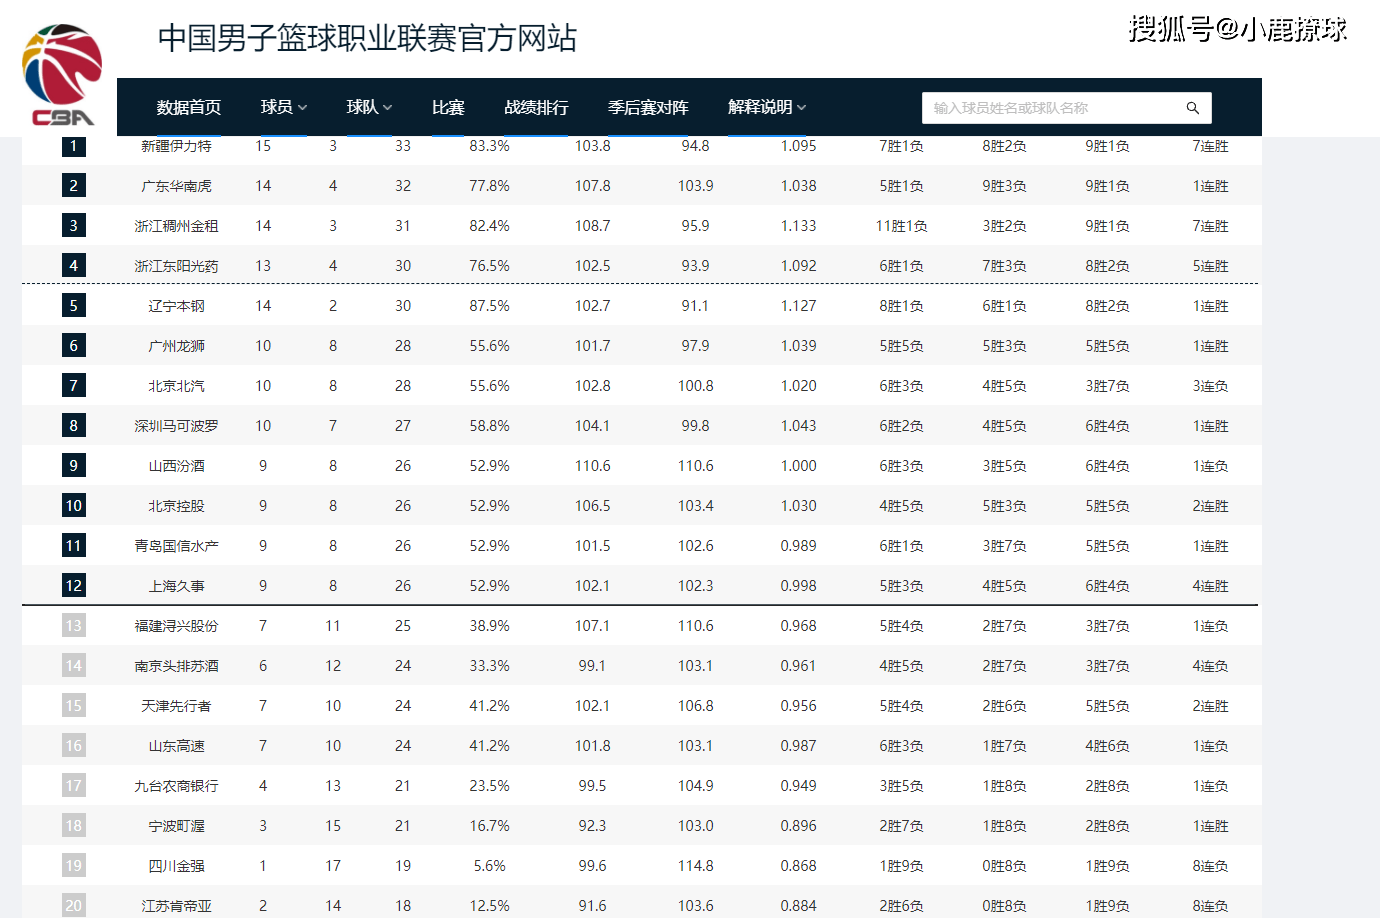Open the 战绩排行 menu item

[536, 107]
